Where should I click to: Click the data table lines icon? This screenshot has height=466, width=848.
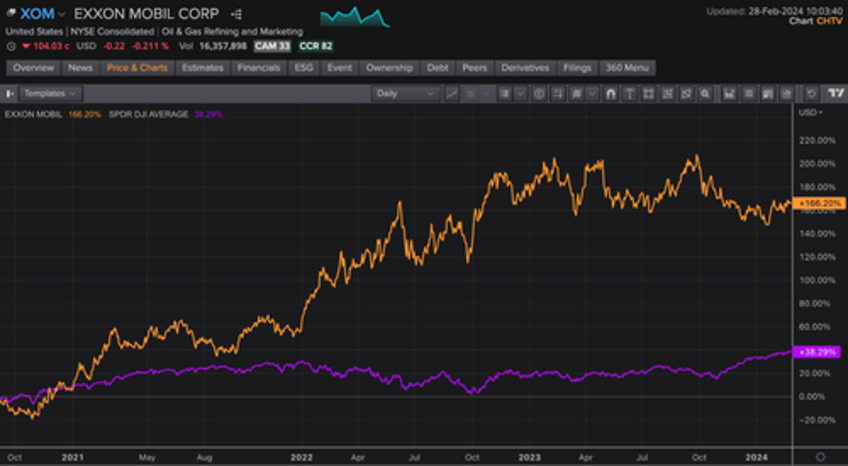[749, 94]
